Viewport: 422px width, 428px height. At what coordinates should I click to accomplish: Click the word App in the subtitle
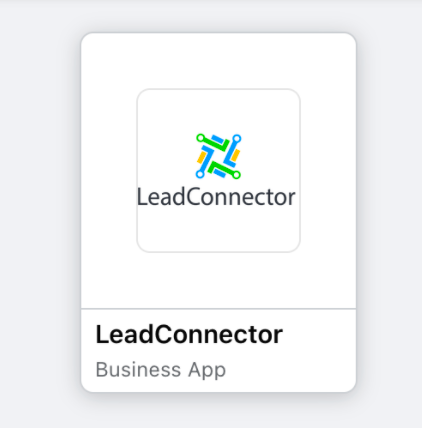[x=207, y=370]
